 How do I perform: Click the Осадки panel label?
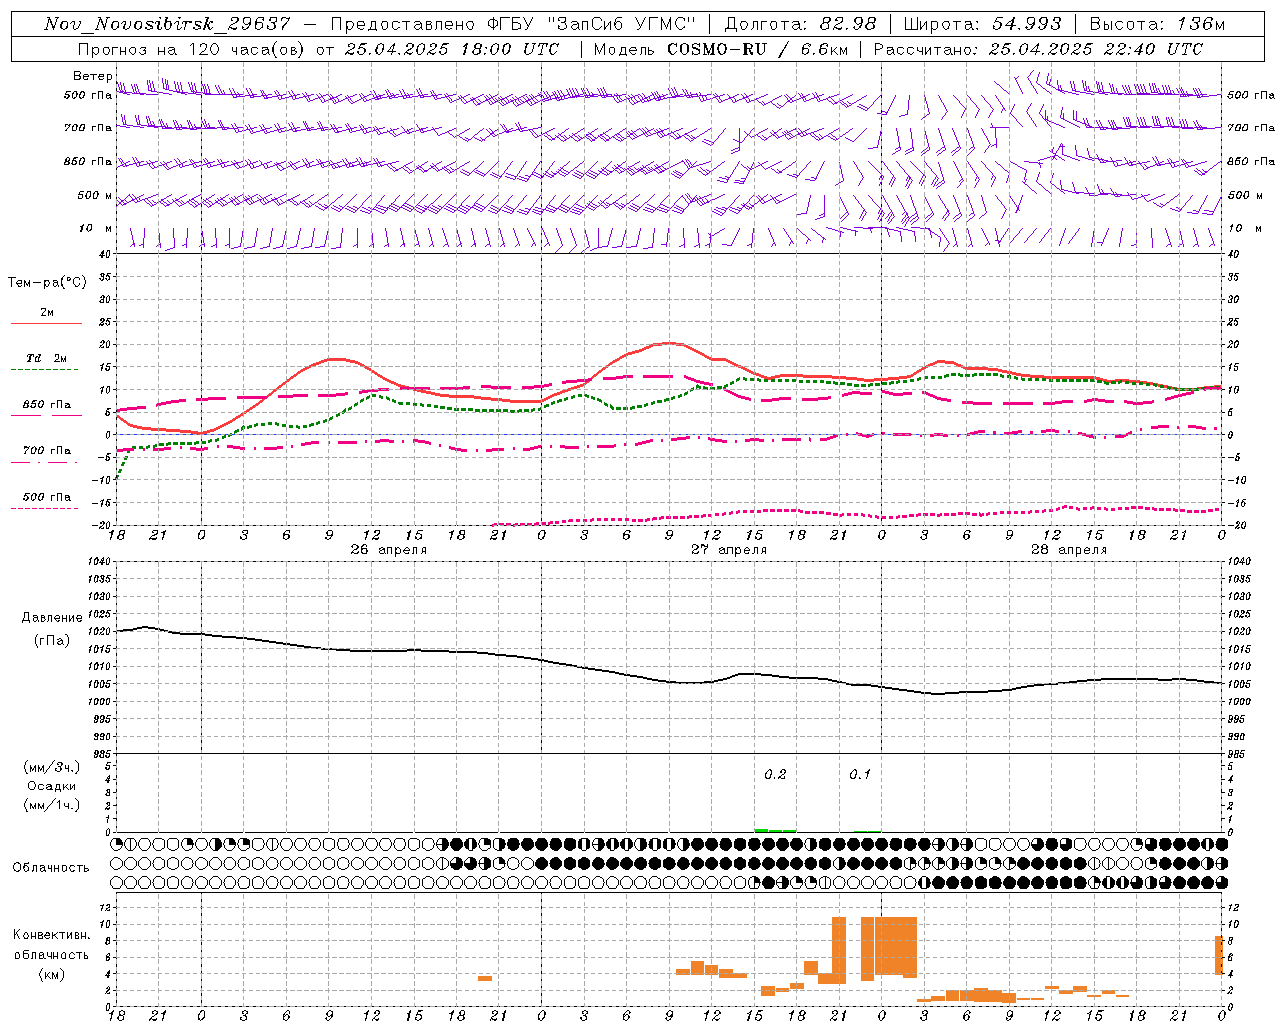coord(51,786)
